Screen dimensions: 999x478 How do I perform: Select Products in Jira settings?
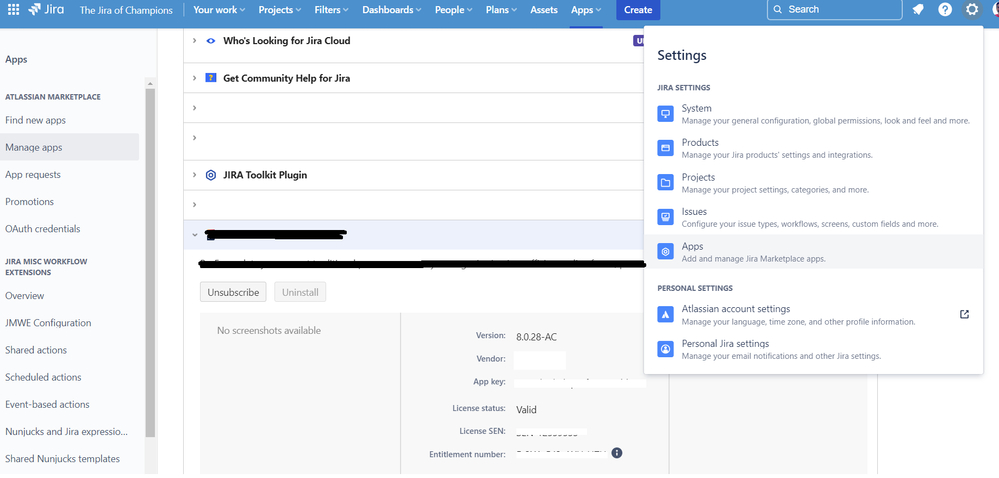(x=814, y=148)
